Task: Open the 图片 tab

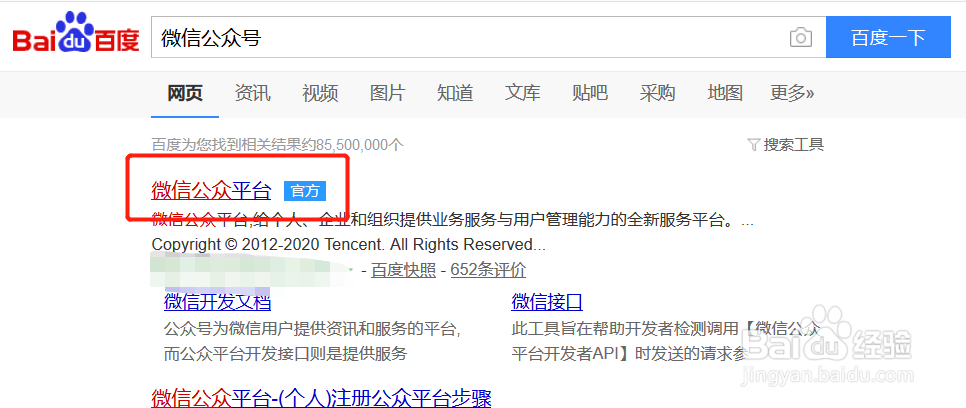Action: coord(388,93)
